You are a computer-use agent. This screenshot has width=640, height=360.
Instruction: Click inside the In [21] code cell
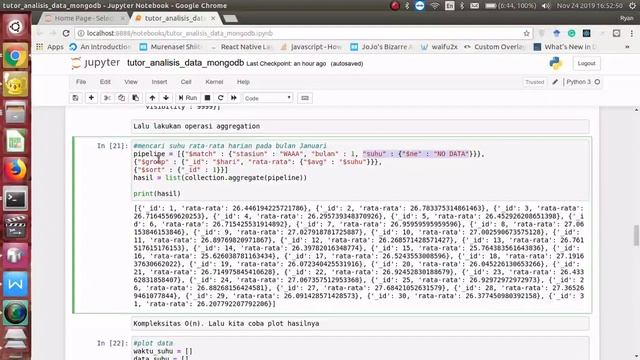point(361,170)
